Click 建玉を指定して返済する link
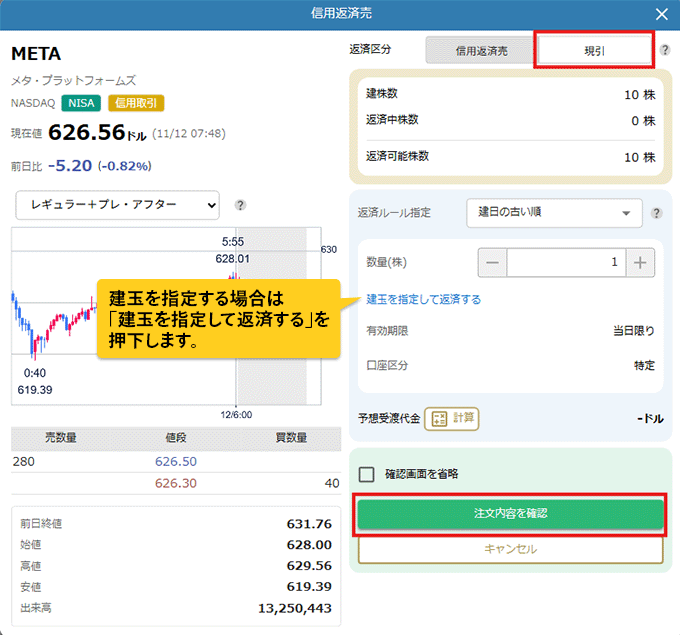 423,299
